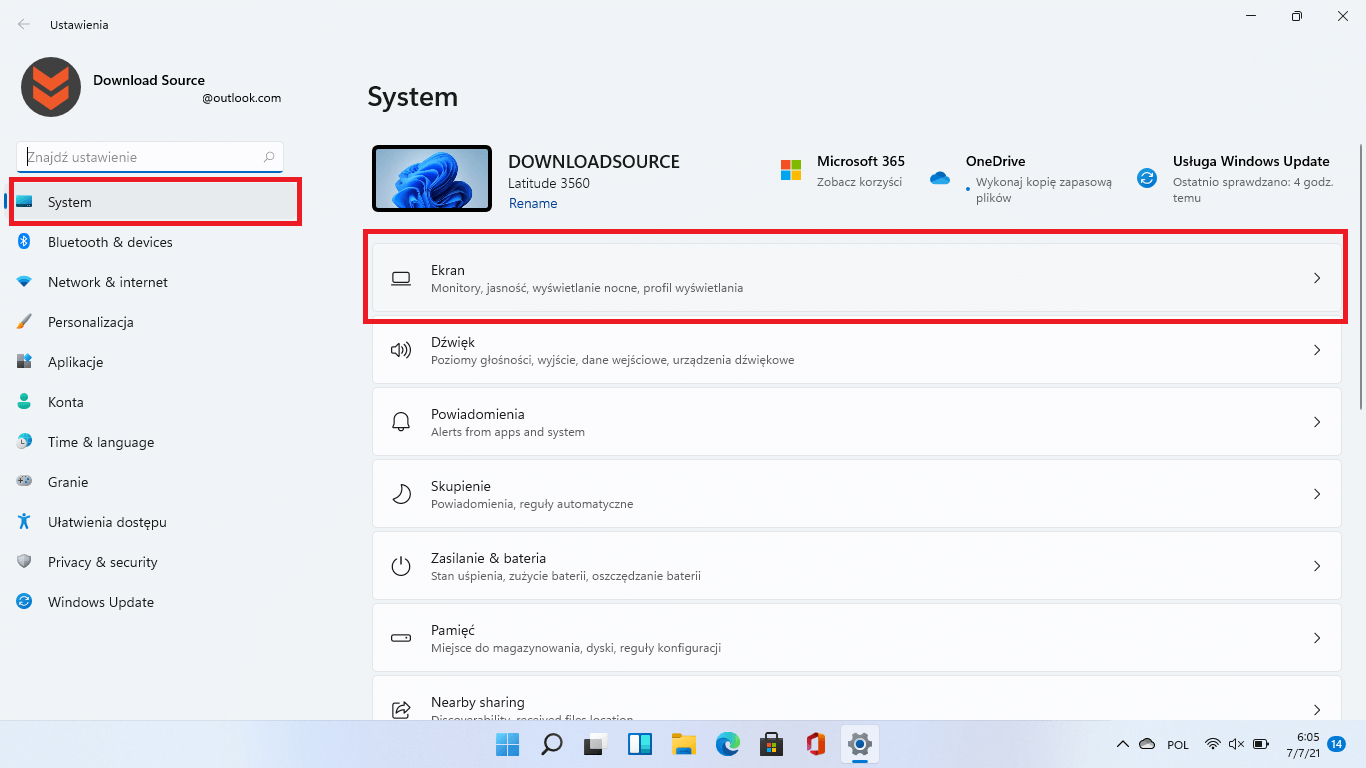Open File Explorer from the taskbar
The image size is (1366, 768).
(x=684, y=744)
